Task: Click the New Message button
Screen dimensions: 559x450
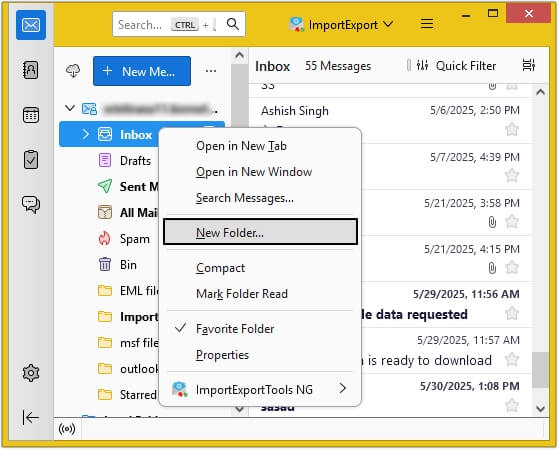Action: (x=142, y=71)
